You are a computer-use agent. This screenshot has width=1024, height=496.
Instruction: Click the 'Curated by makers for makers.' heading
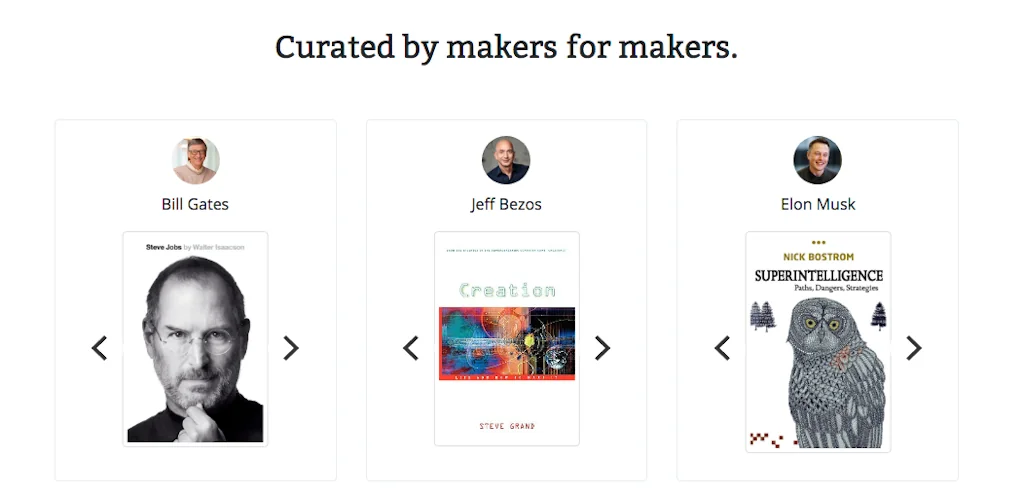pyautogui.click(x=506, y=47)
